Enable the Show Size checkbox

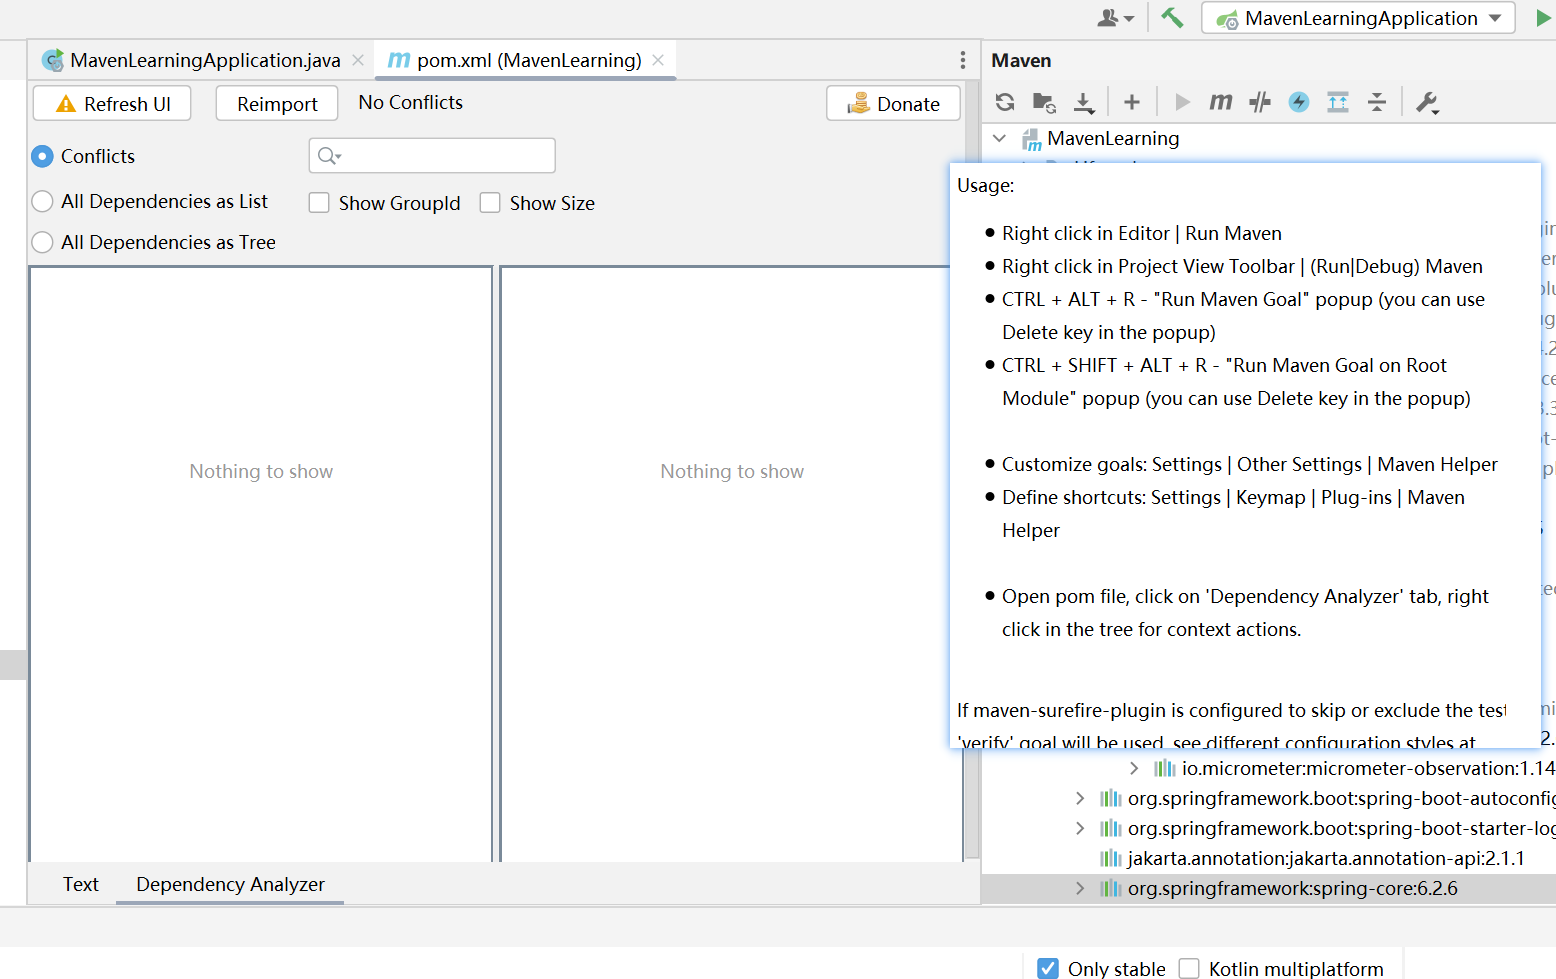pyautogui.click(x=490, y=203)
